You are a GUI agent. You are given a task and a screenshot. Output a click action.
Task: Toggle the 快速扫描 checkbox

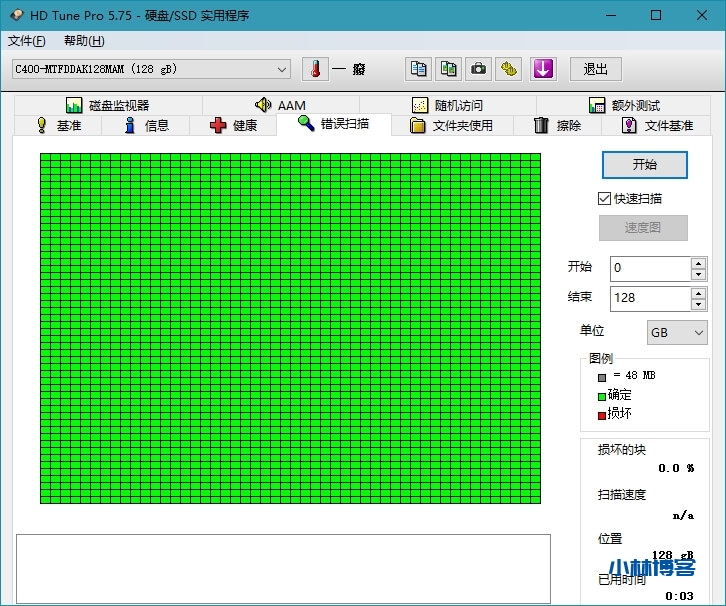[x=604, y=199]
